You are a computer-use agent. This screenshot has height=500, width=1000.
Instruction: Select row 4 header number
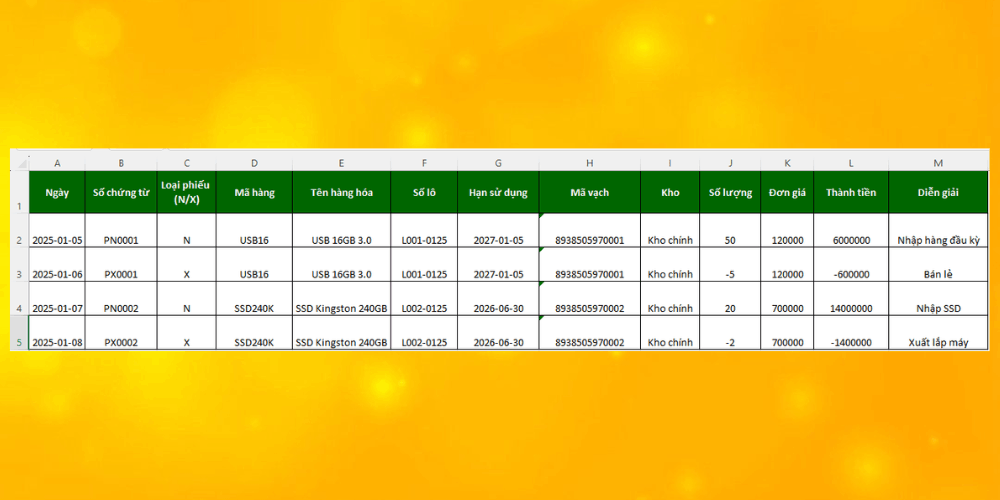coord(20,298)
